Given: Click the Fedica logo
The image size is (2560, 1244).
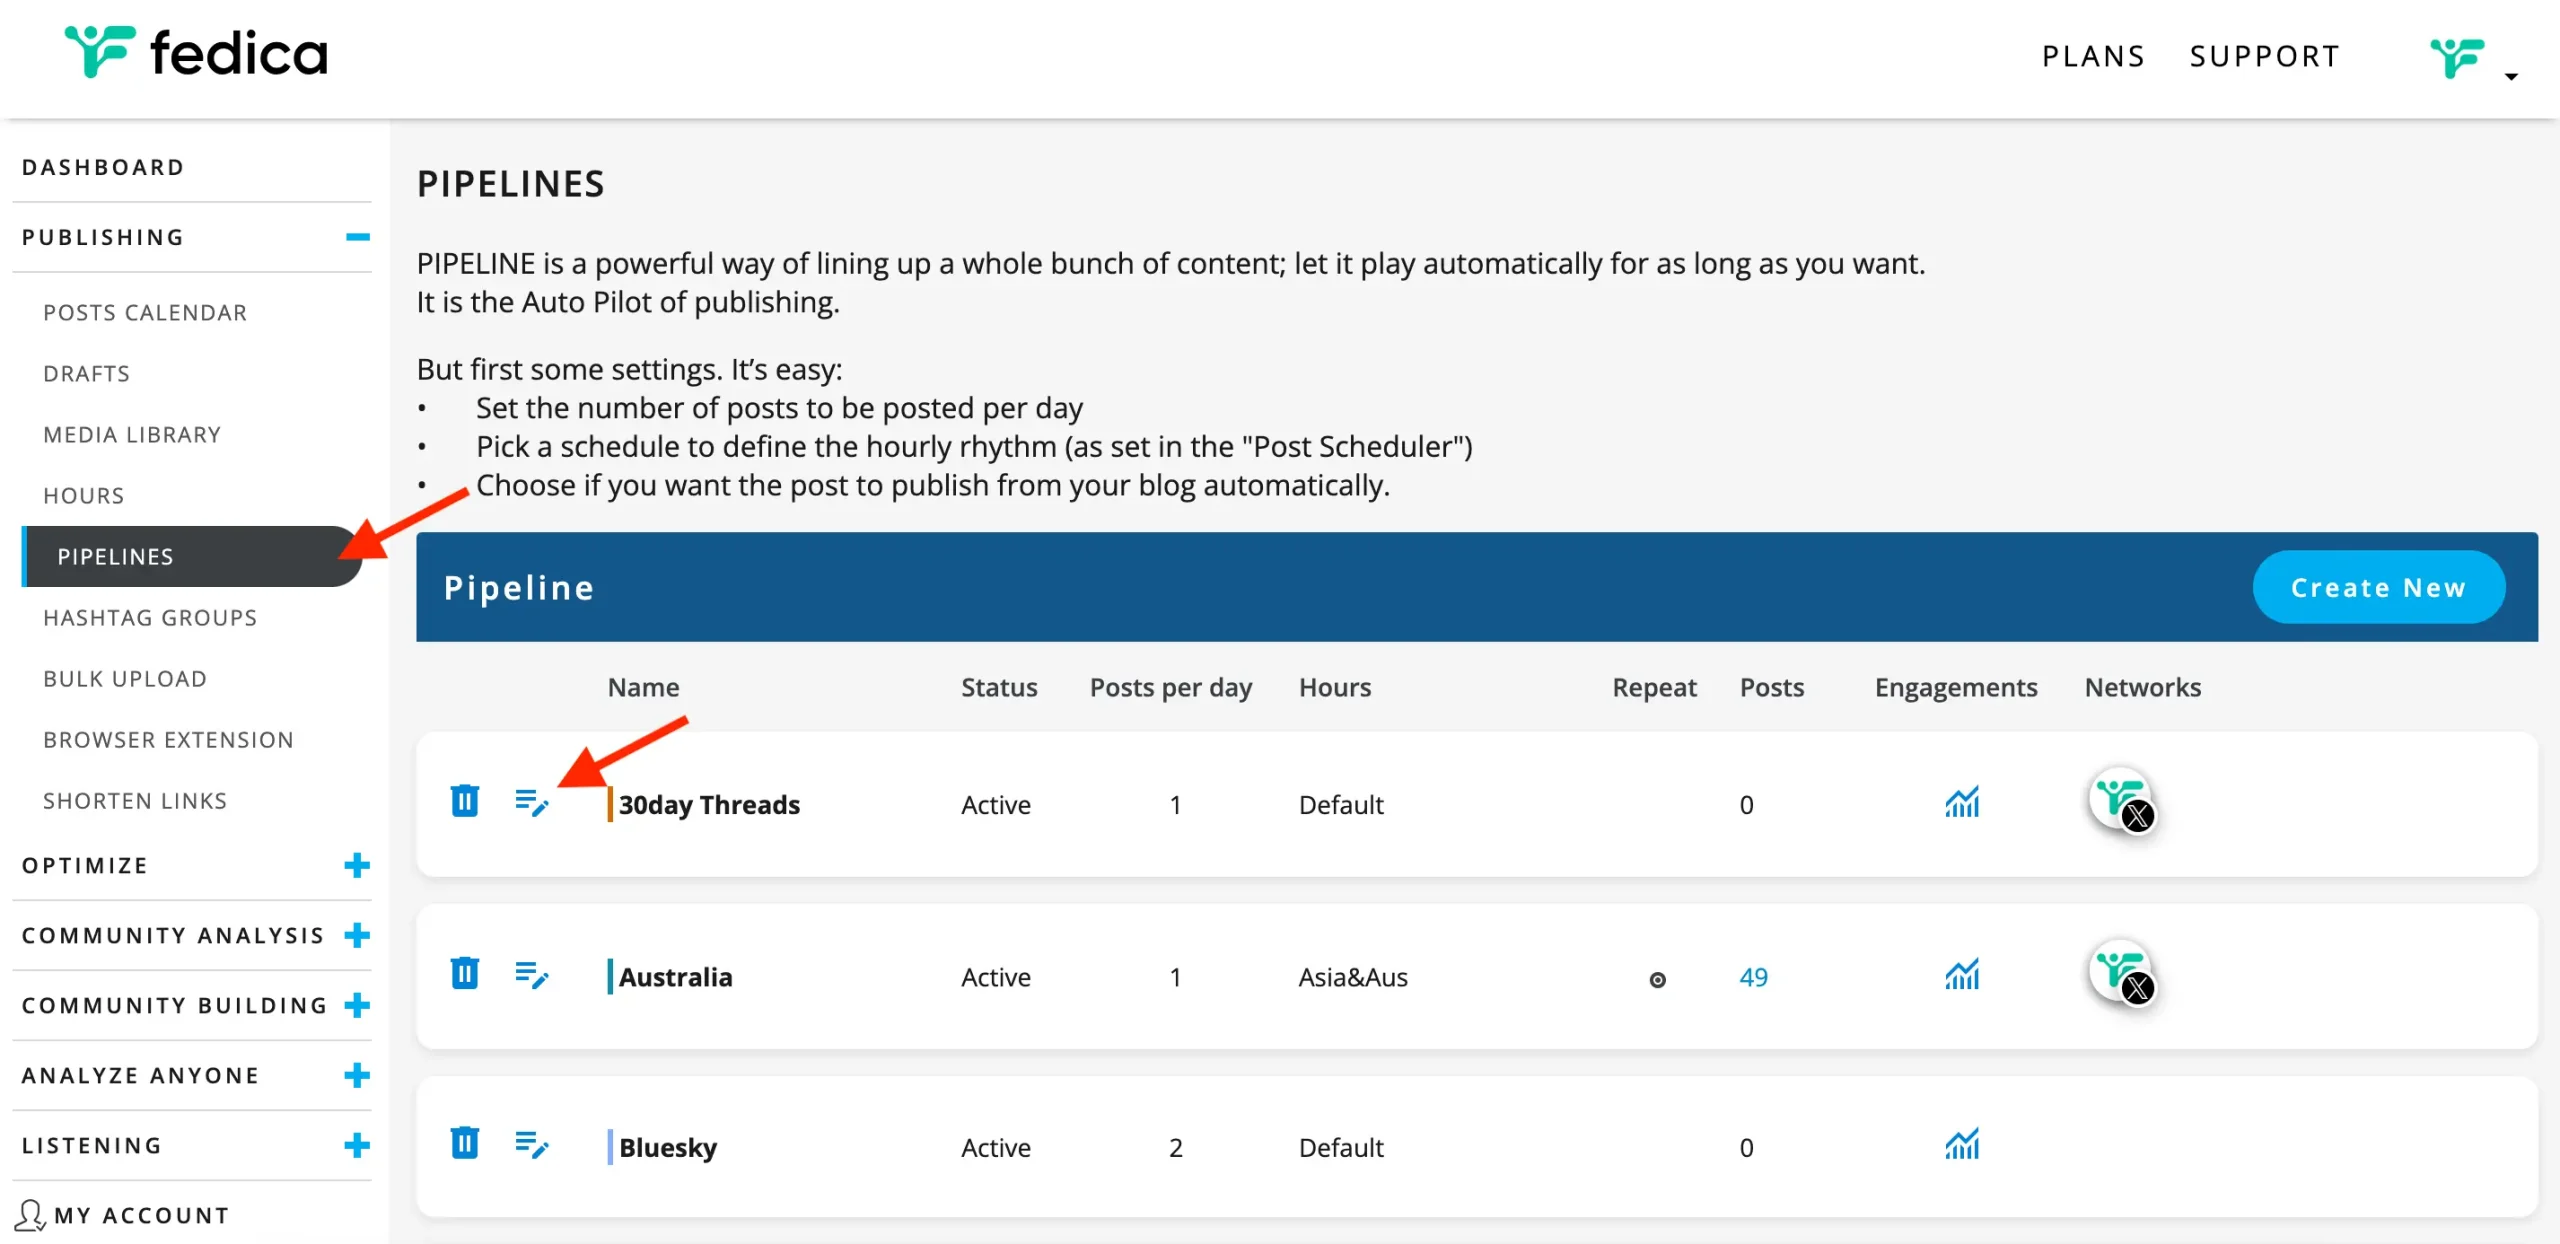Looking at the screenshot, I should point(196,53).
